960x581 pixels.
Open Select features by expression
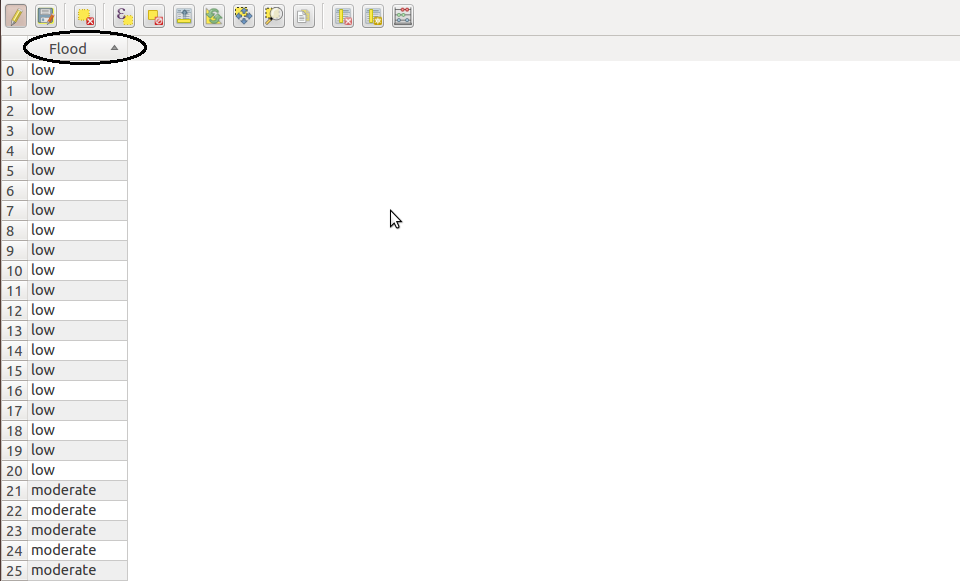point(124,17)
